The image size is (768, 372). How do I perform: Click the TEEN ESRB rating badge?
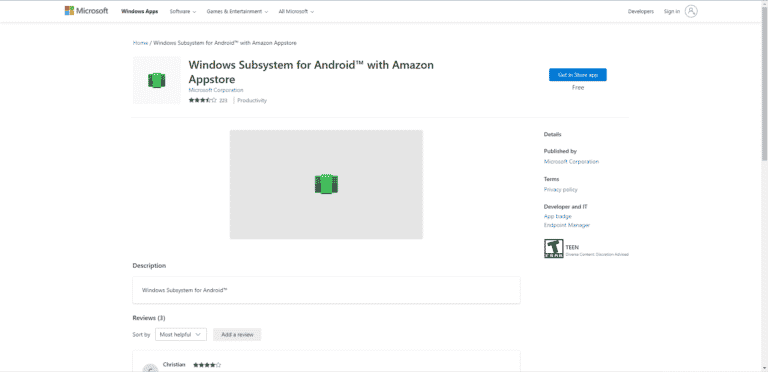tap(553, 249)
